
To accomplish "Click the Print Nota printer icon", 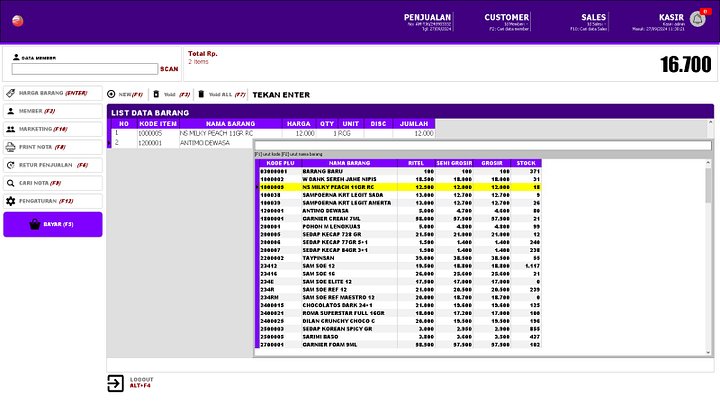I will coord(11,147).
